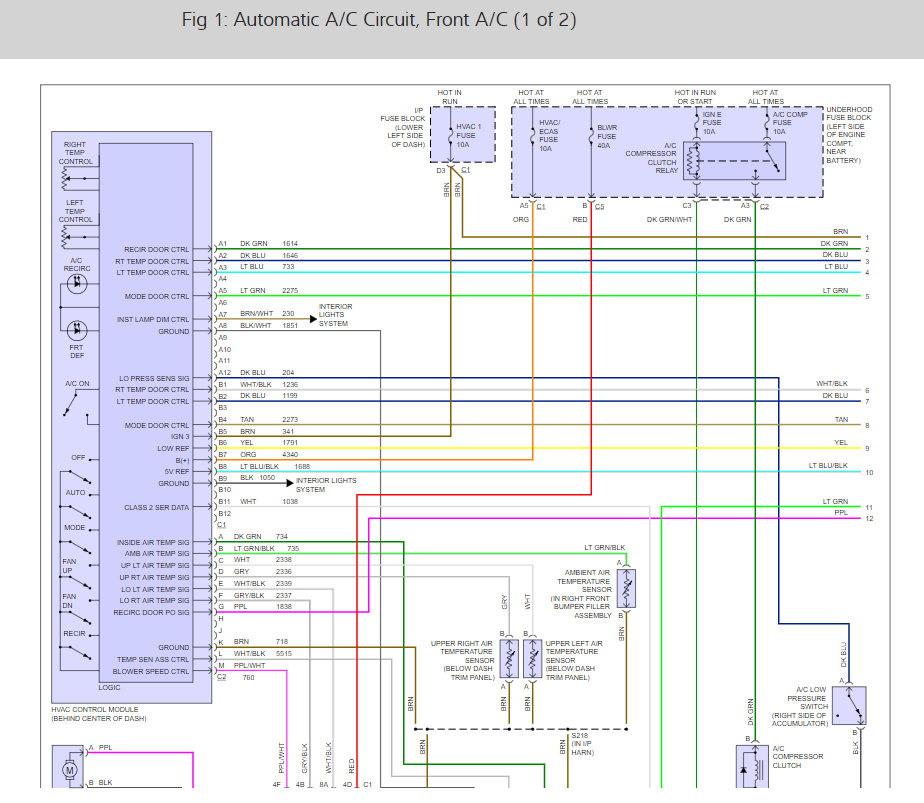Screen dimensions: 924x803
Task: Click the upper right air temperature sensor symbol
Action: (x=509, y=658)
